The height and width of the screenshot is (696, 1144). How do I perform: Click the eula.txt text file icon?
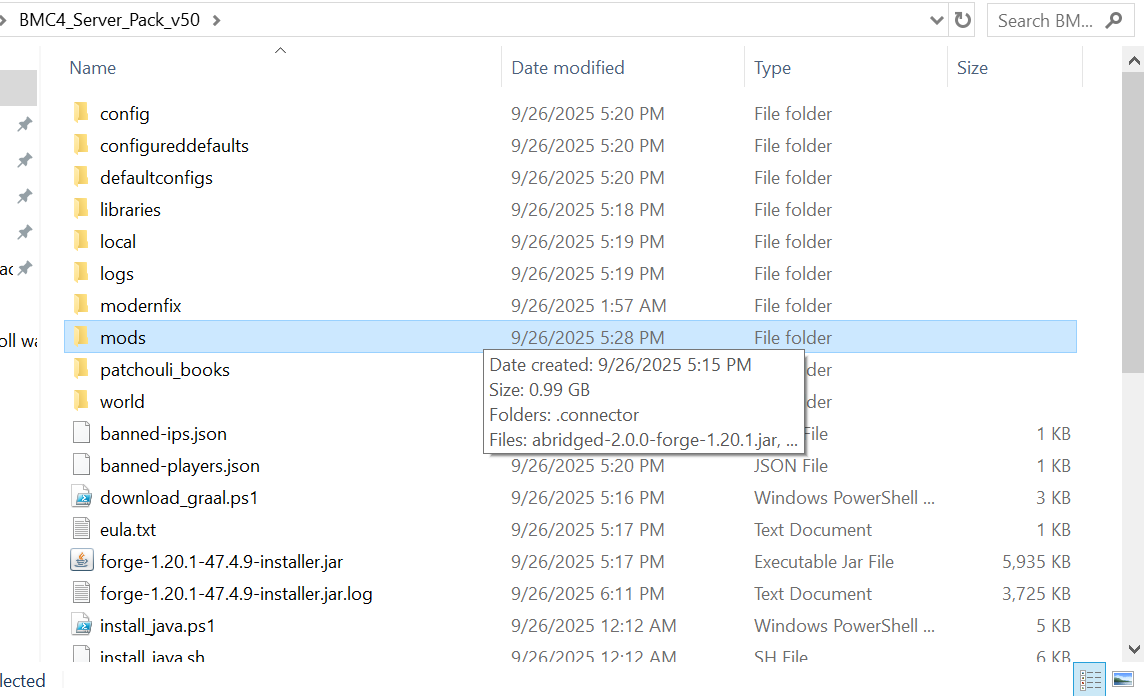pos(81,529)
